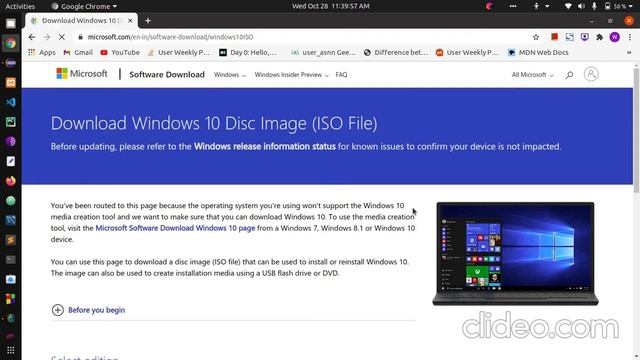Open the Screenshot camera icon in dock
The width and height of the screenshot is (640, 360).
(x=11, y=279)
